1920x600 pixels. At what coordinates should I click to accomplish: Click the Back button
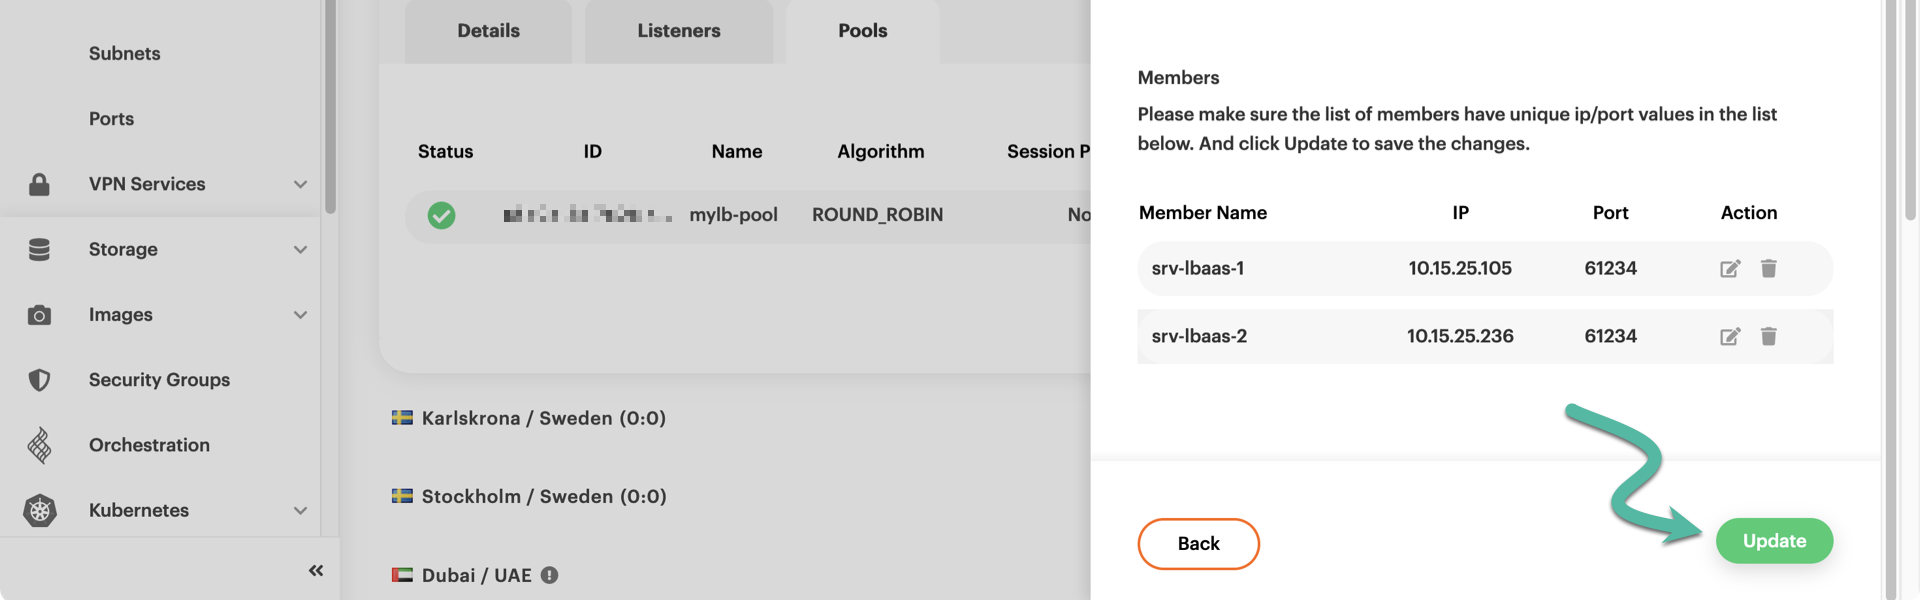(1198, 544)
